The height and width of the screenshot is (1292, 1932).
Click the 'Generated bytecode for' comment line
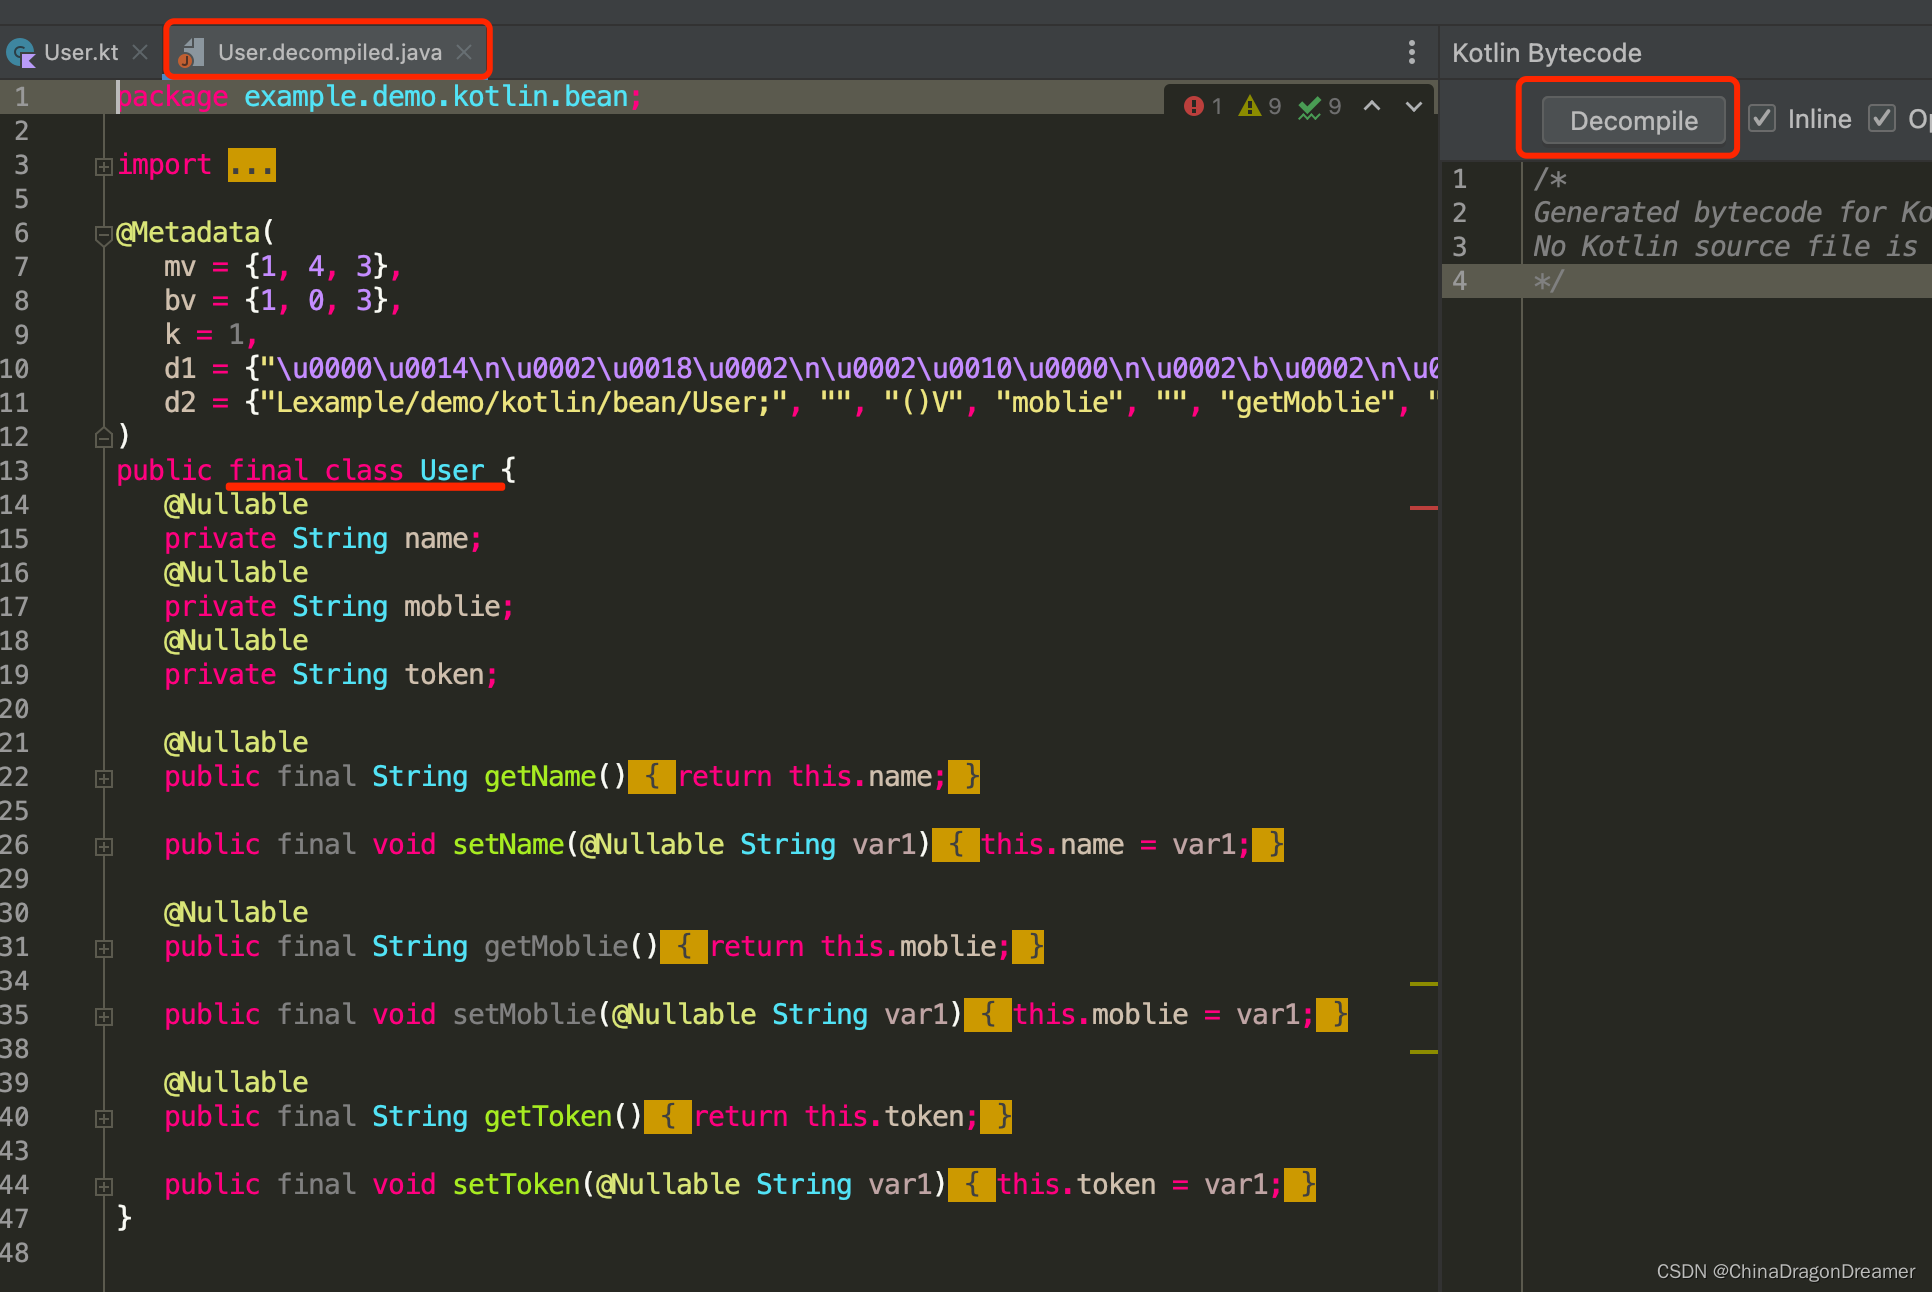(1730, 212)
